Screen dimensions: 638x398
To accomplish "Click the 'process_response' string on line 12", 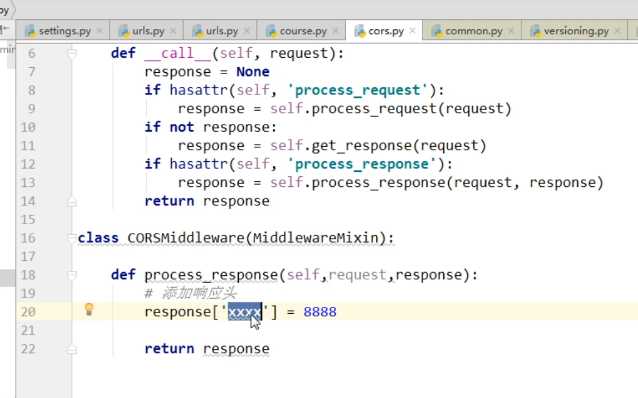I will click(x=362, y=164).
